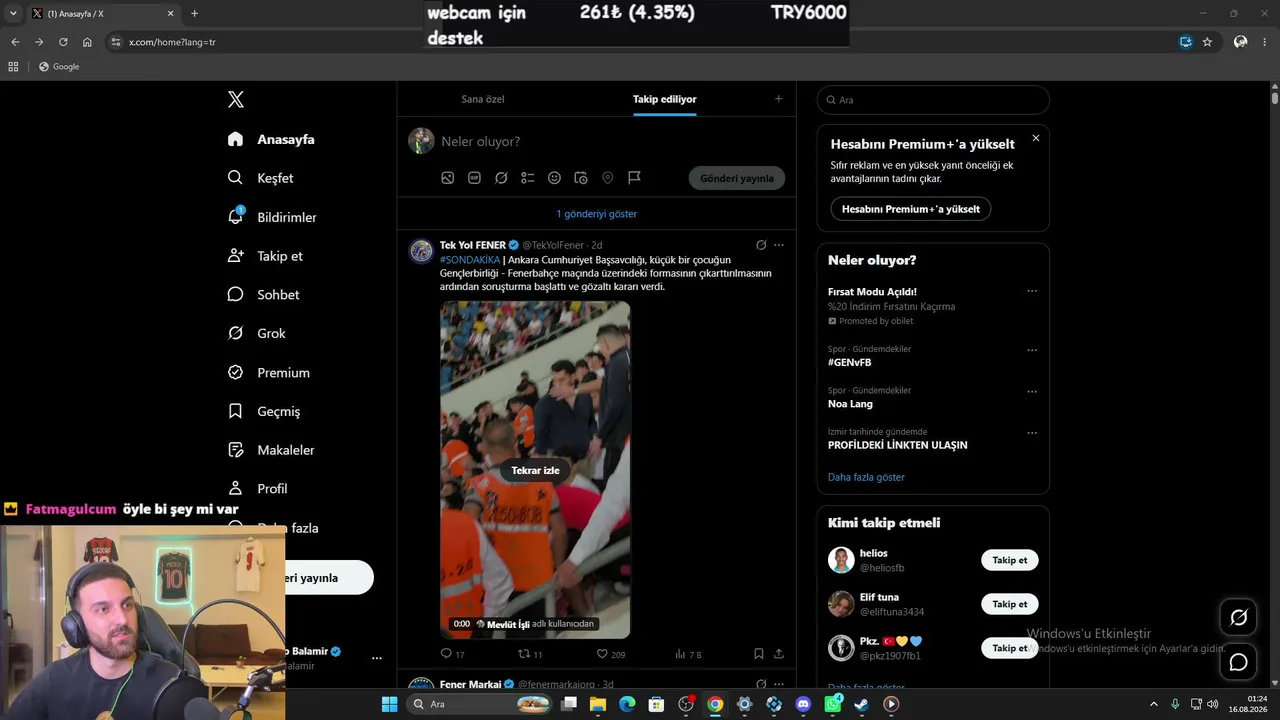This screenshot has width=1280, height=720.
Task: Reload the page in Chrome
Action: [x=63, y=42]
